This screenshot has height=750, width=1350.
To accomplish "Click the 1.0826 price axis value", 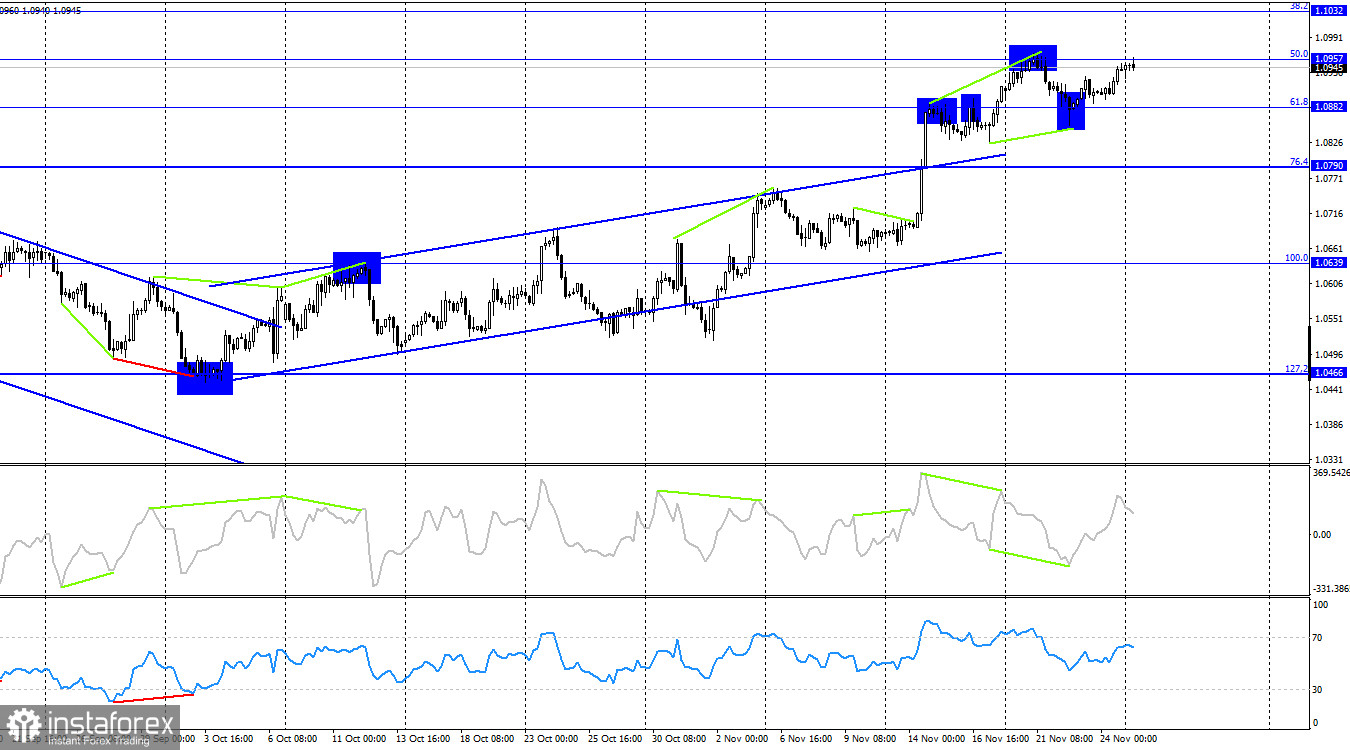I will coord(1328,144).
